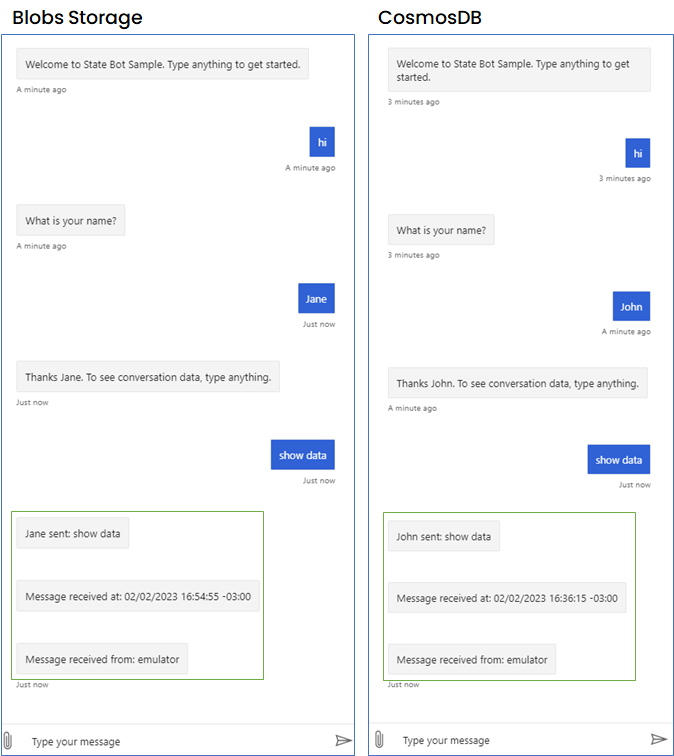The height and width of the screenshot is (756, 674).
Task: Click the "hi" message in CosmosDB chat
Action: (637, 153)
